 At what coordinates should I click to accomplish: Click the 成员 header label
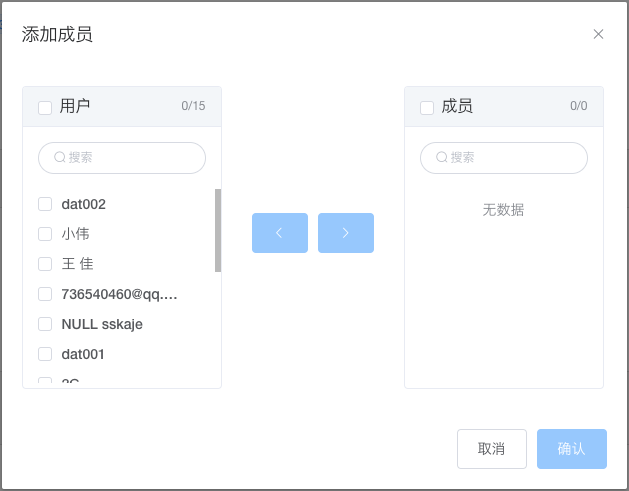pyautogui.click(x=457, y=106)
